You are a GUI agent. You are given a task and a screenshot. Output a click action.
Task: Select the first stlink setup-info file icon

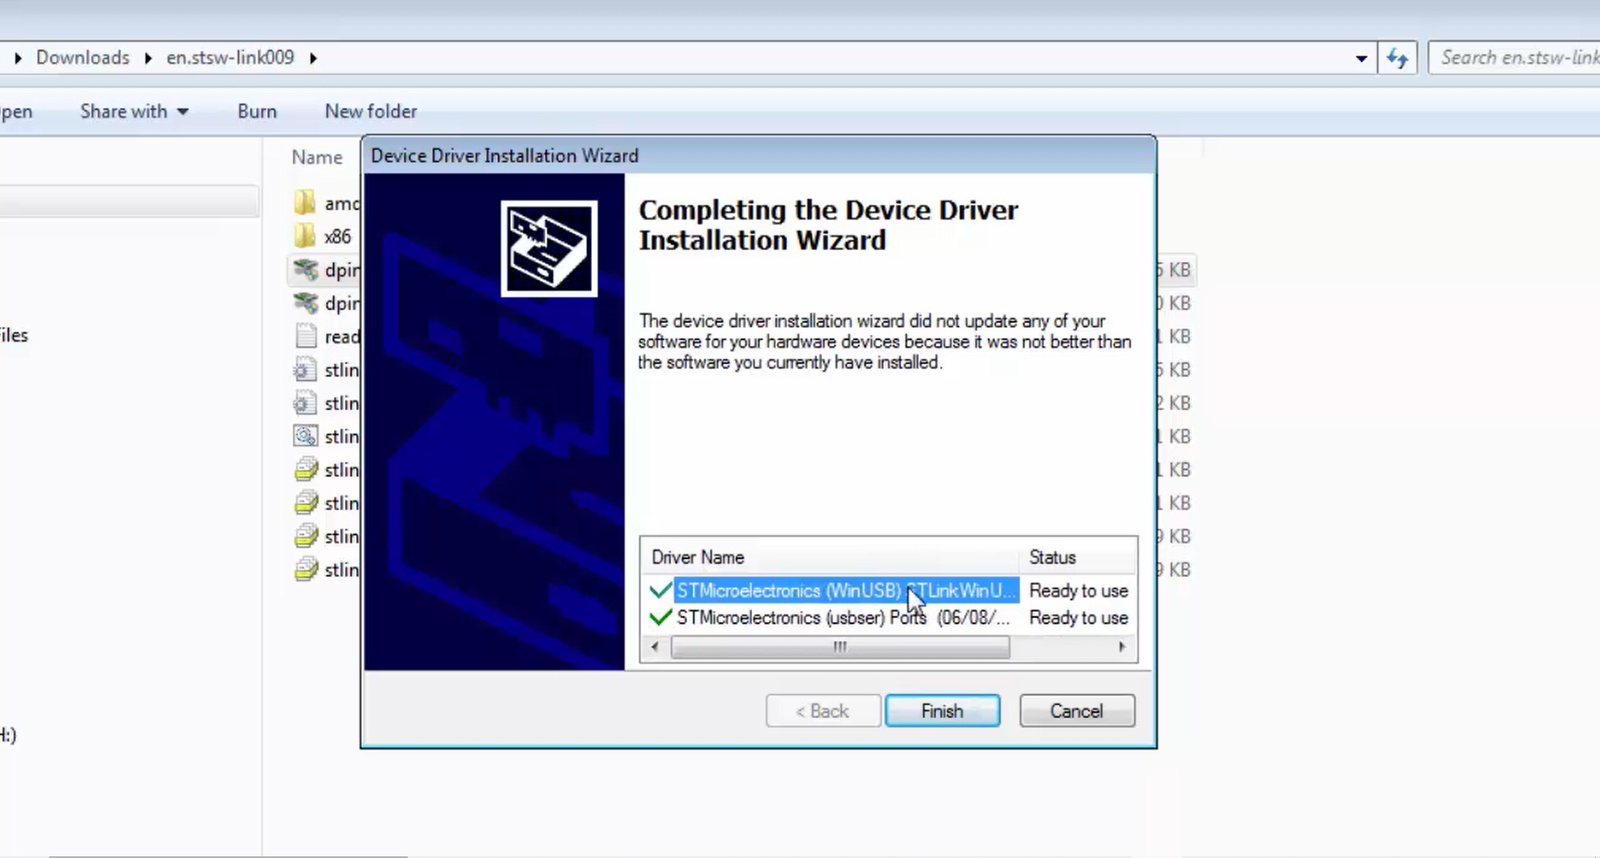tap(305, 370)
